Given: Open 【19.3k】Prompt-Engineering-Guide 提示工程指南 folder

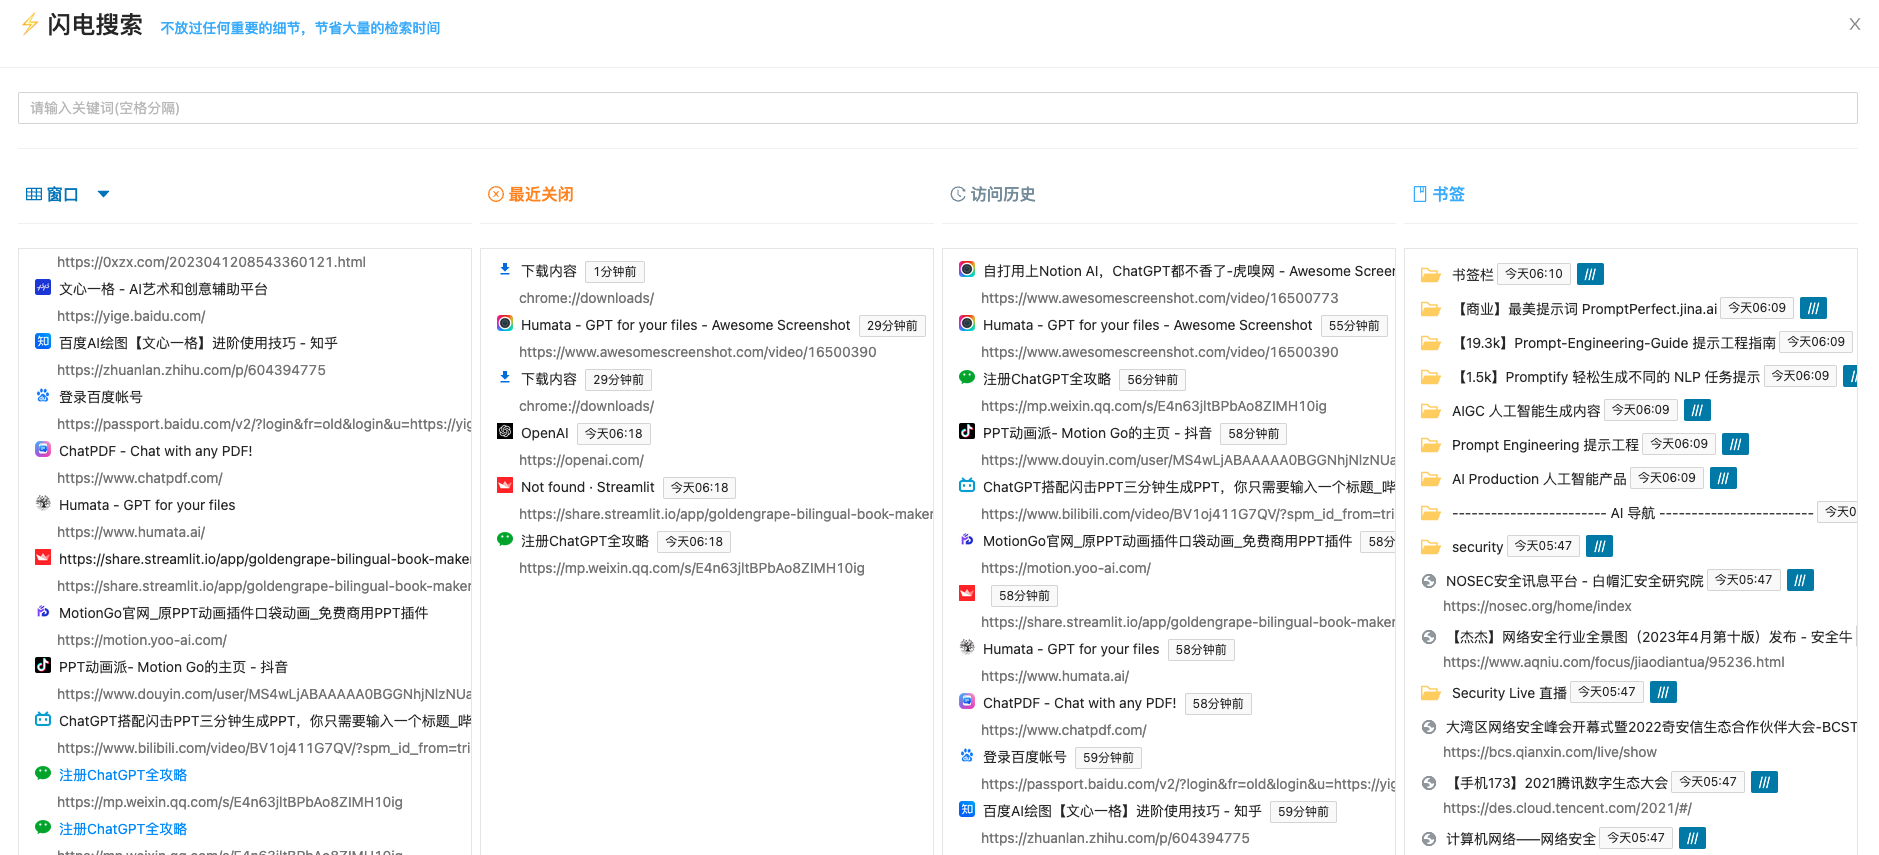Looking at the screenshot, I should point(1614,343).
